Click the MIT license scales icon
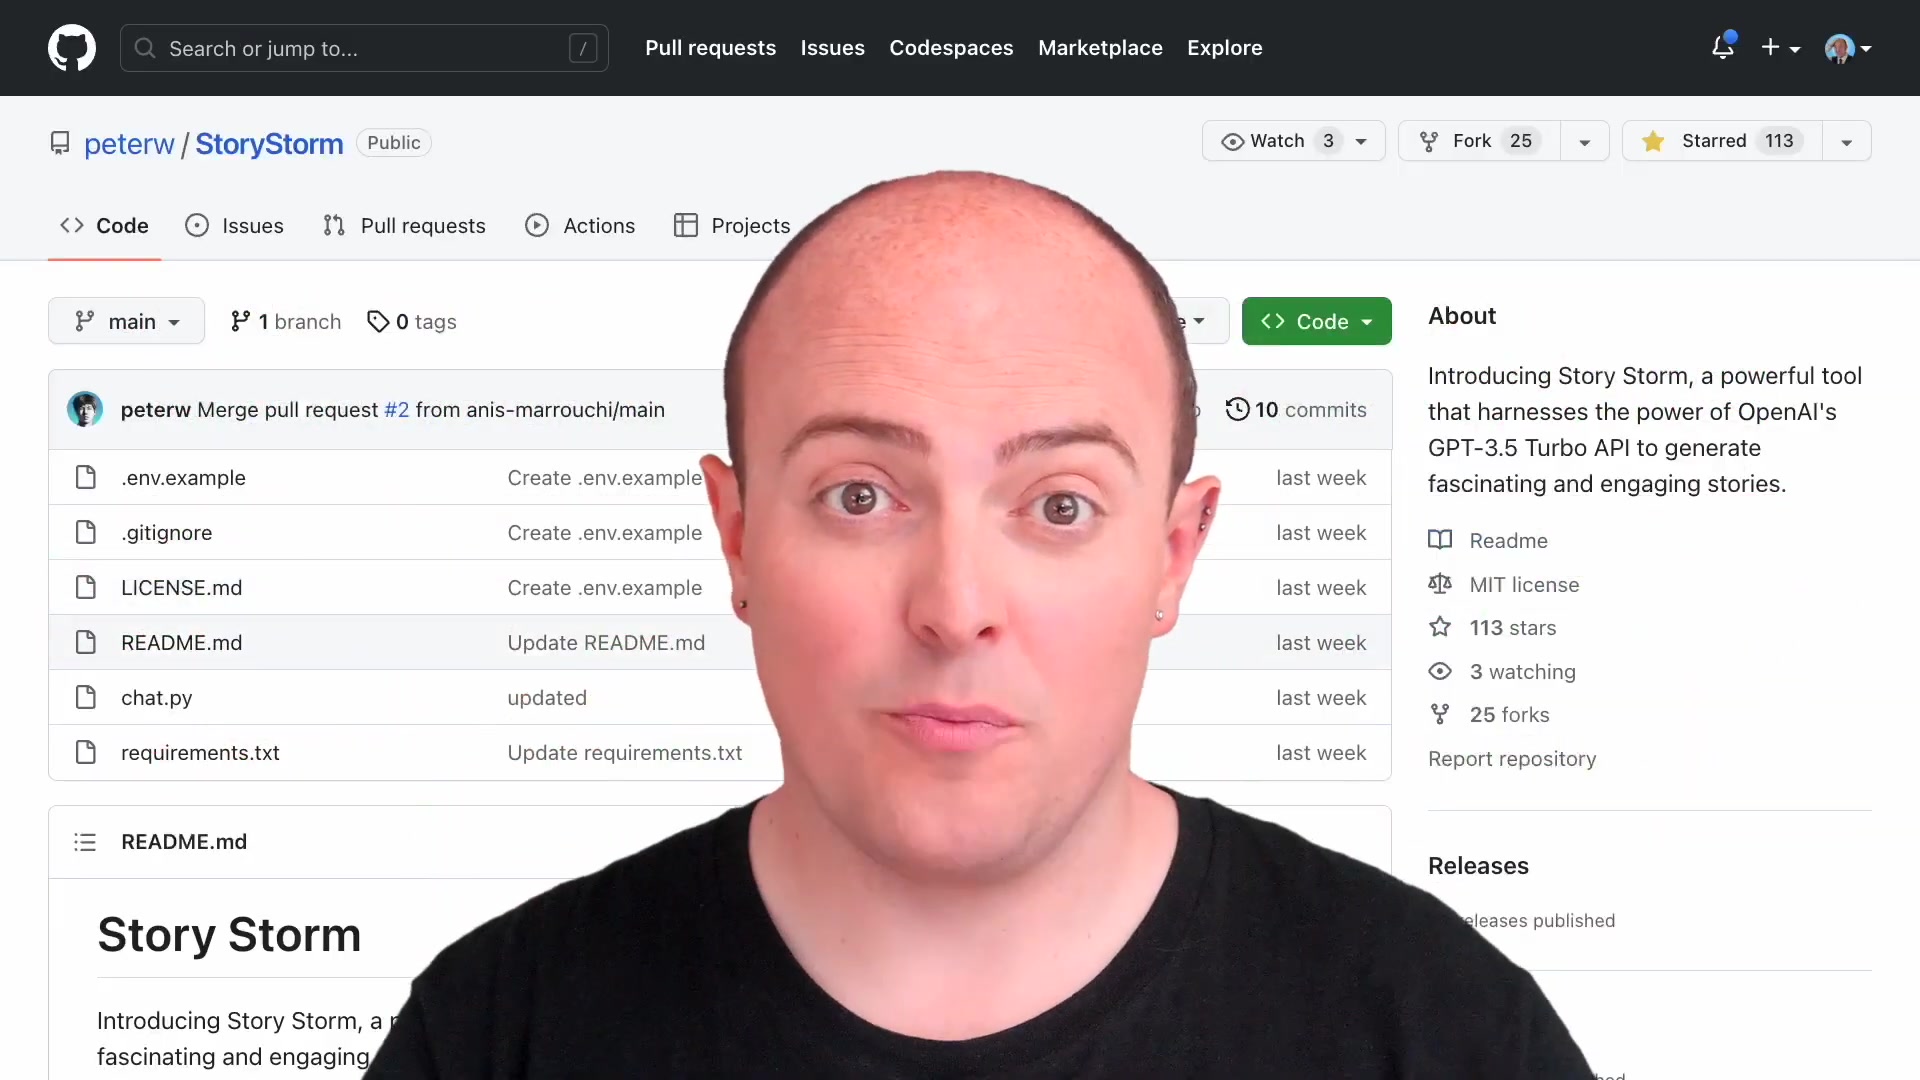Viewport: 1920px width, 1080px height. [1440, 584]
